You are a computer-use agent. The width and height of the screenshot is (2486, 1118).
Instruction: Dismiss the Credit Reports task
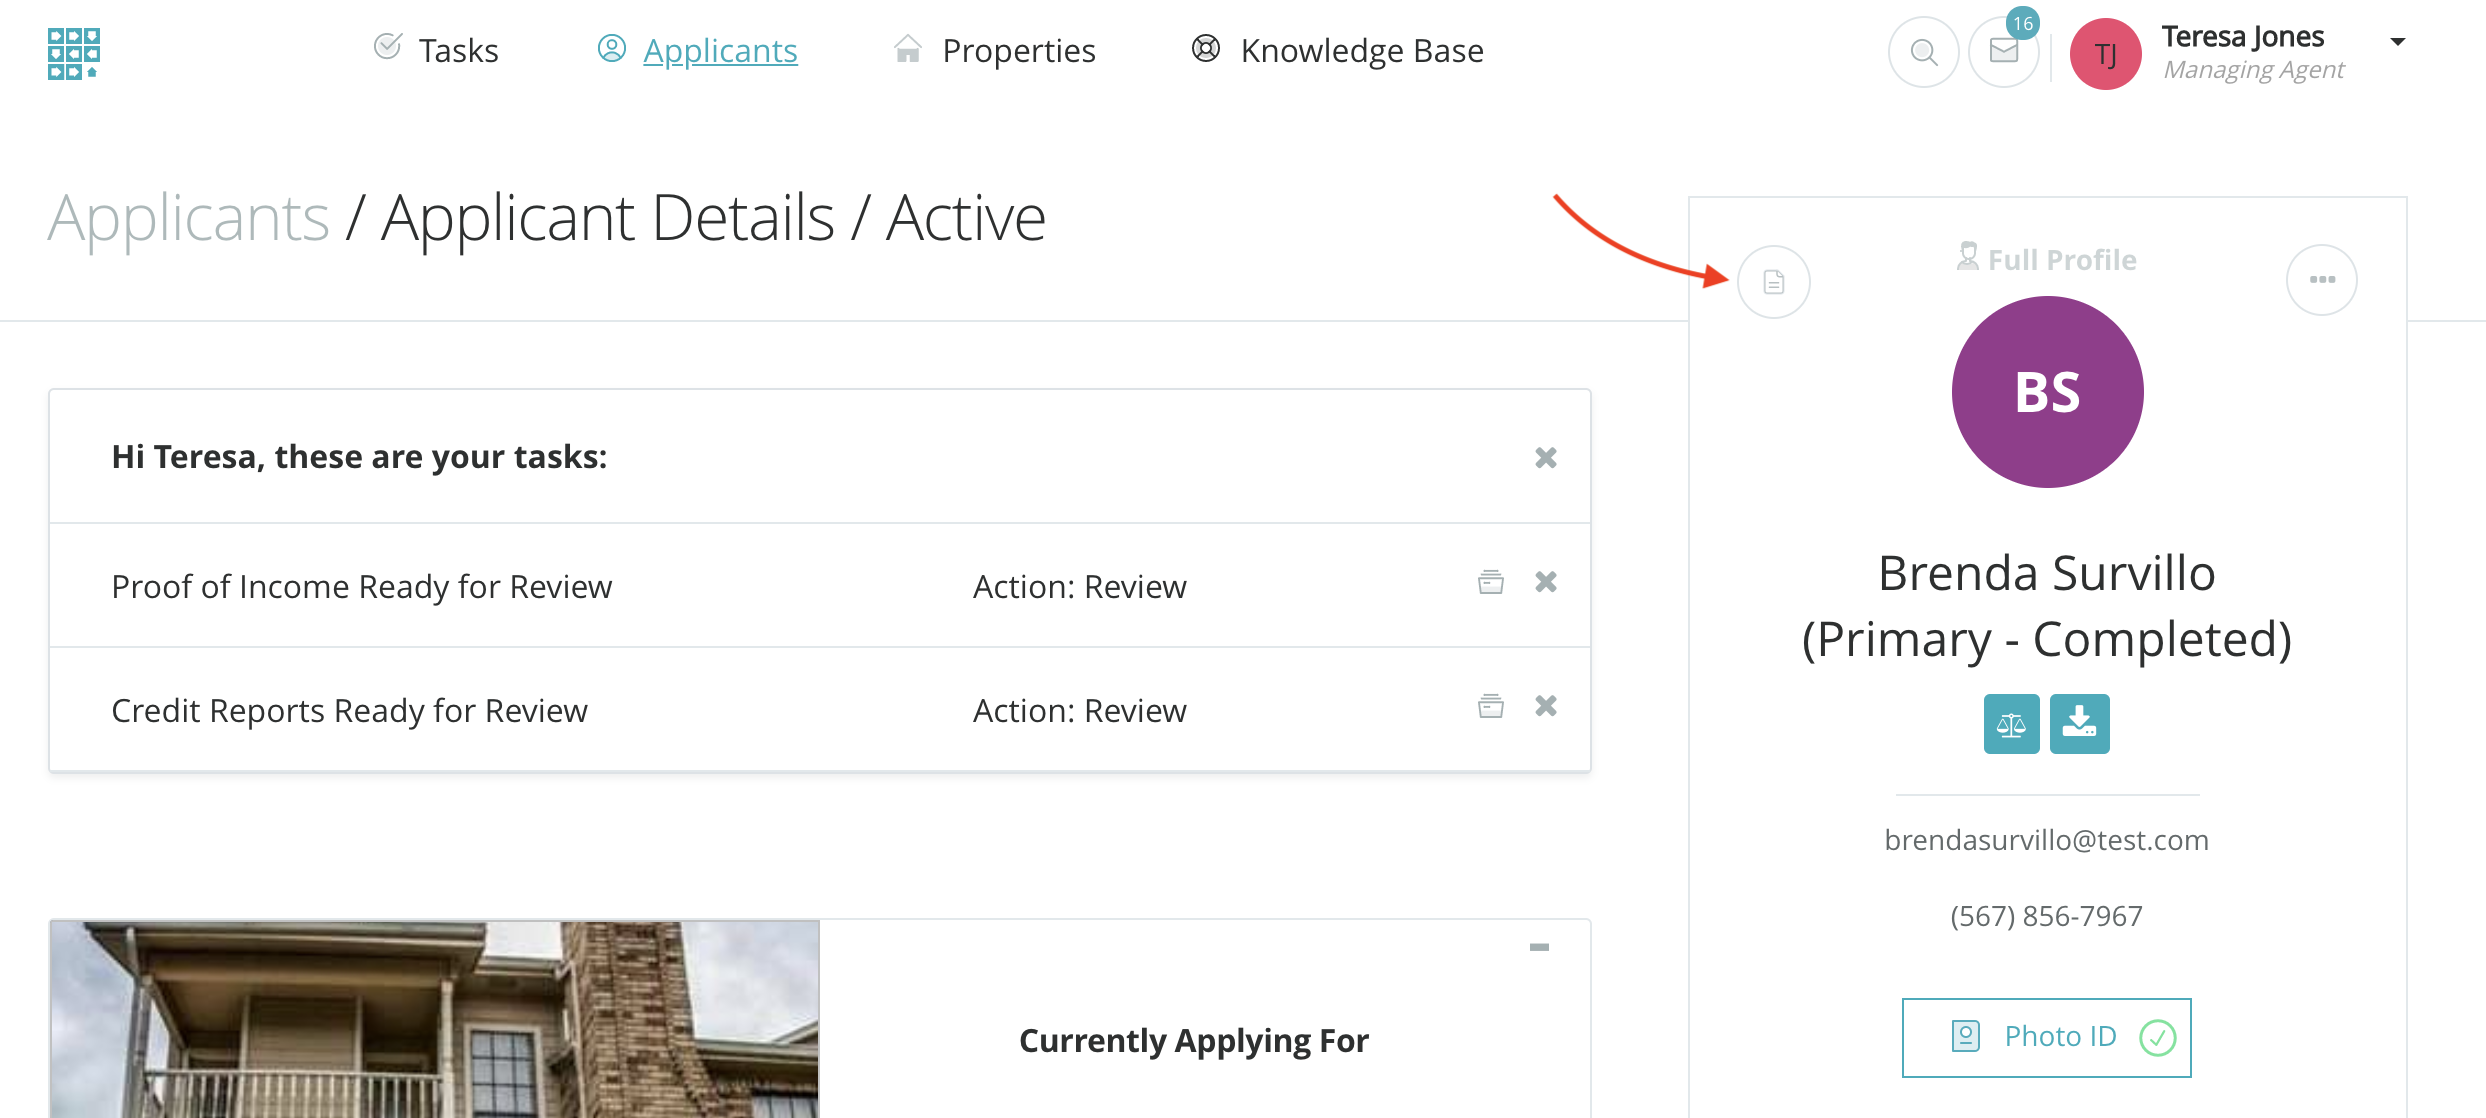coord(1546,707)
